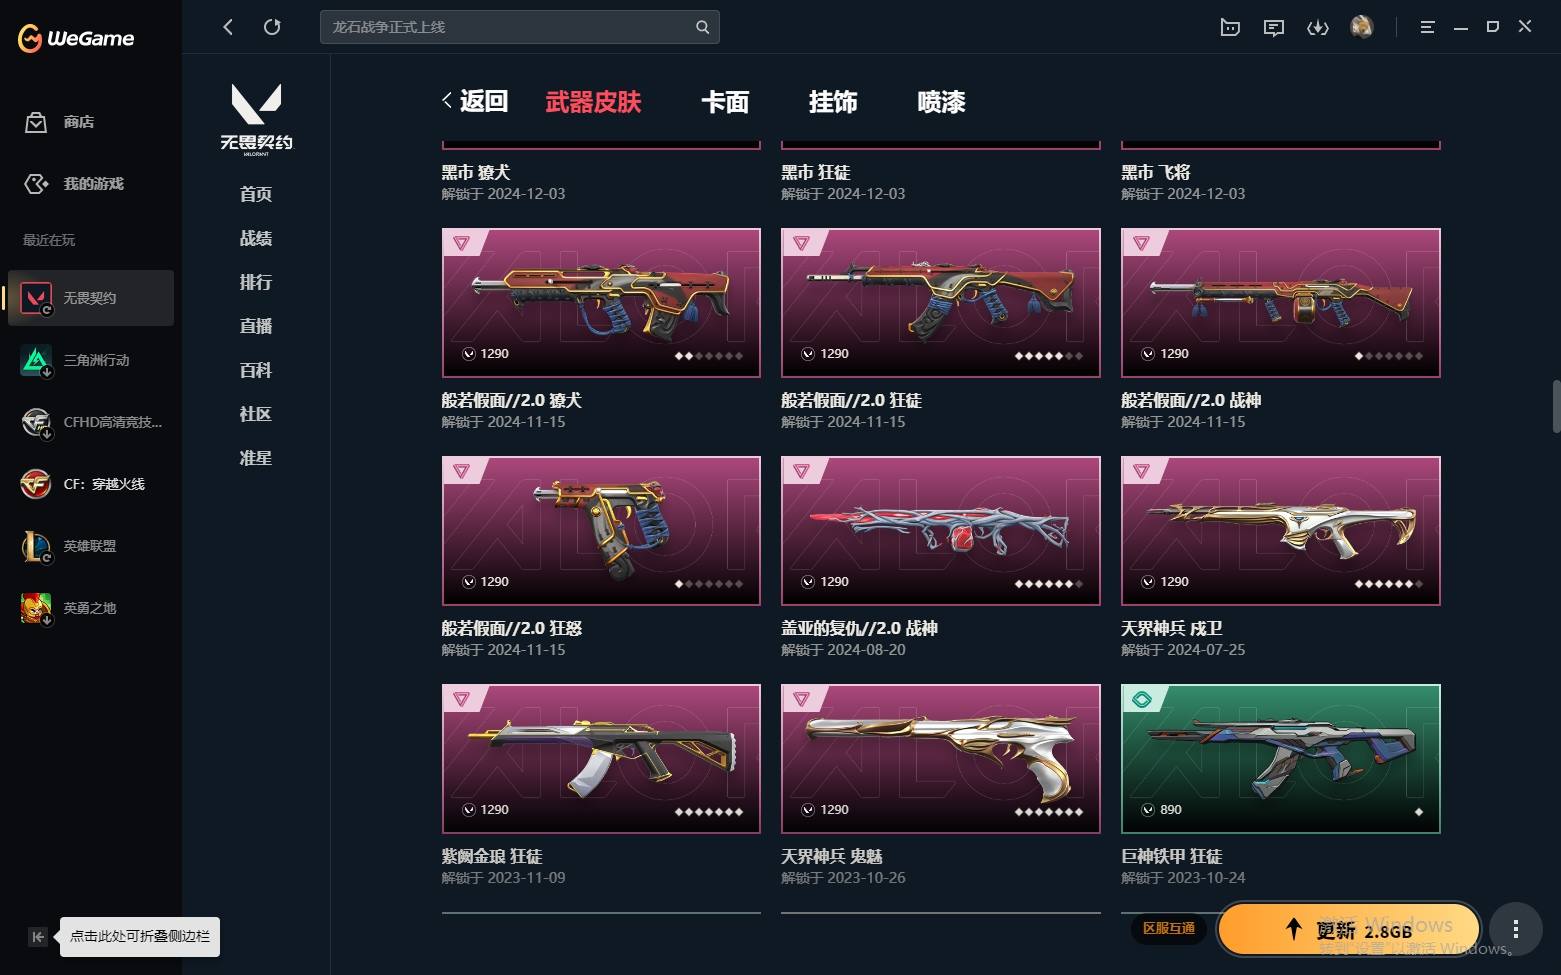Open the 挂饰 tab
1561x975 pixels.
[x=833, y=102]
